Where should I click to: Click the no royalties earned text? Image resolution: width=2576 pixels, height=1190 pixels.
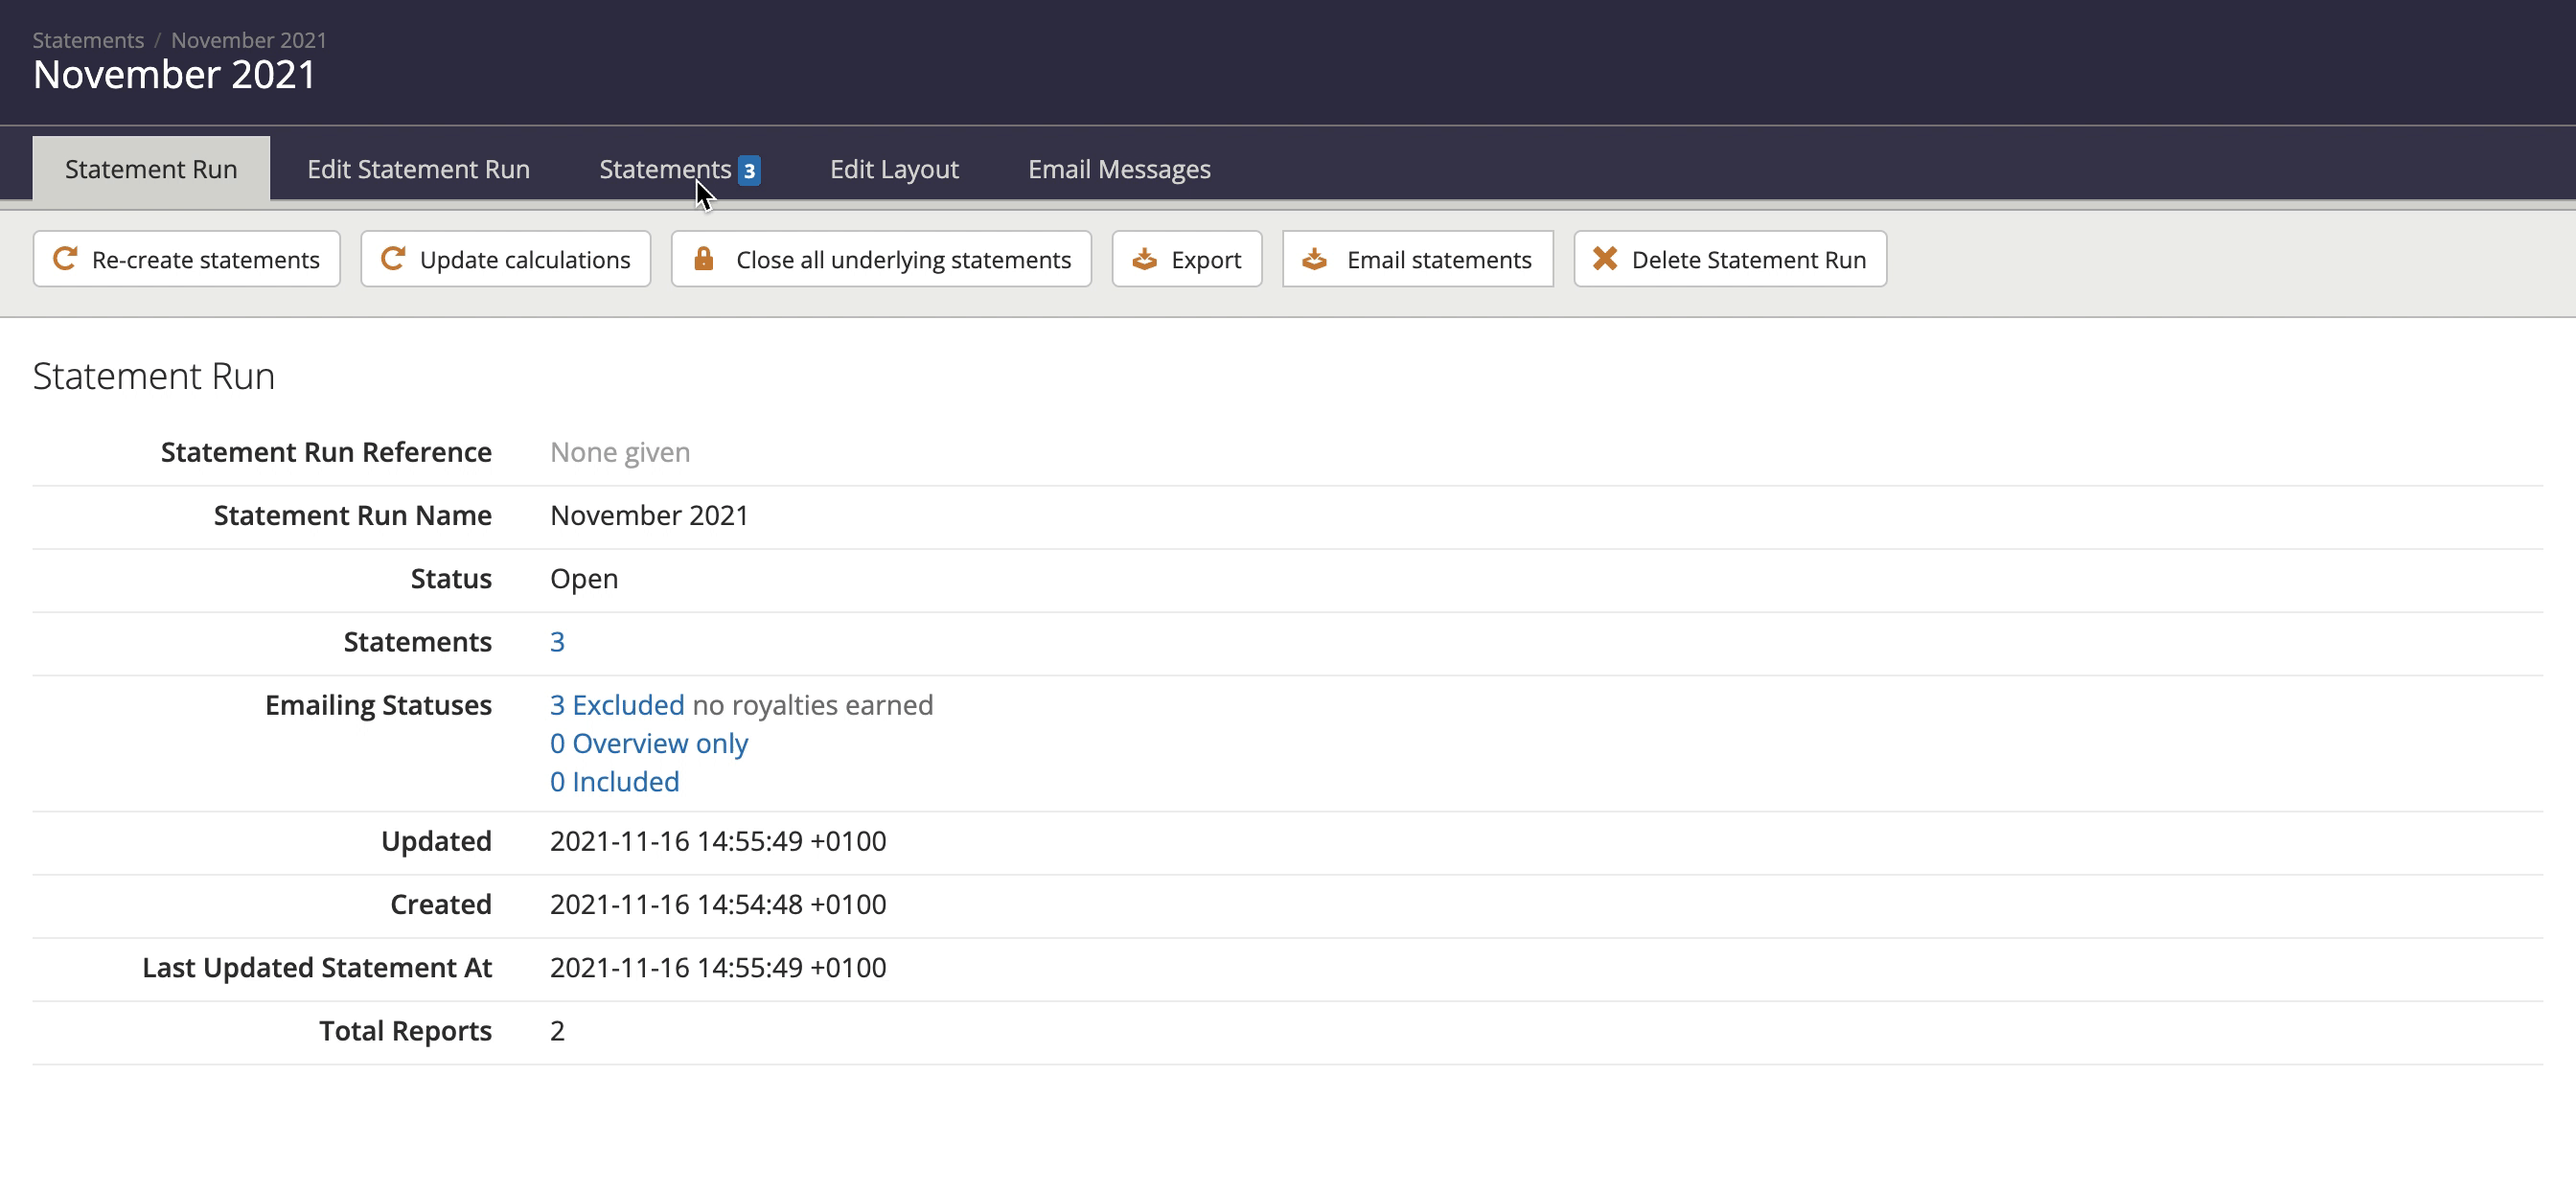pyautogui.click(x=813, y=705)
